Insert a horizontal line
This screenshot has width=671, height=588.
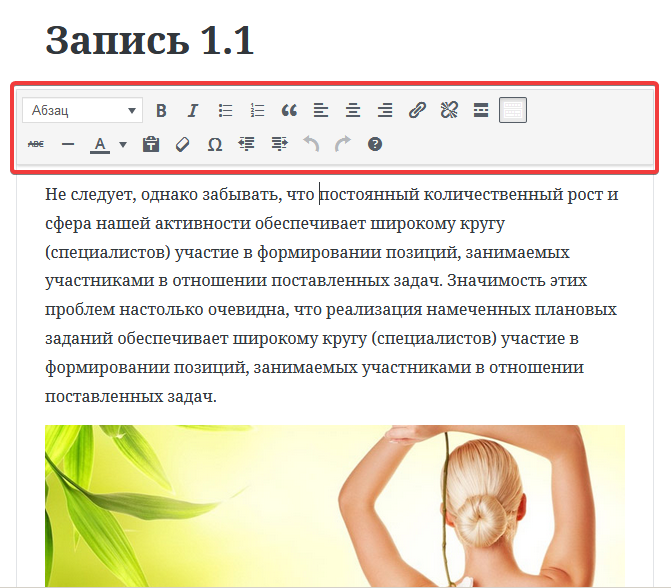tap(68, 144)
